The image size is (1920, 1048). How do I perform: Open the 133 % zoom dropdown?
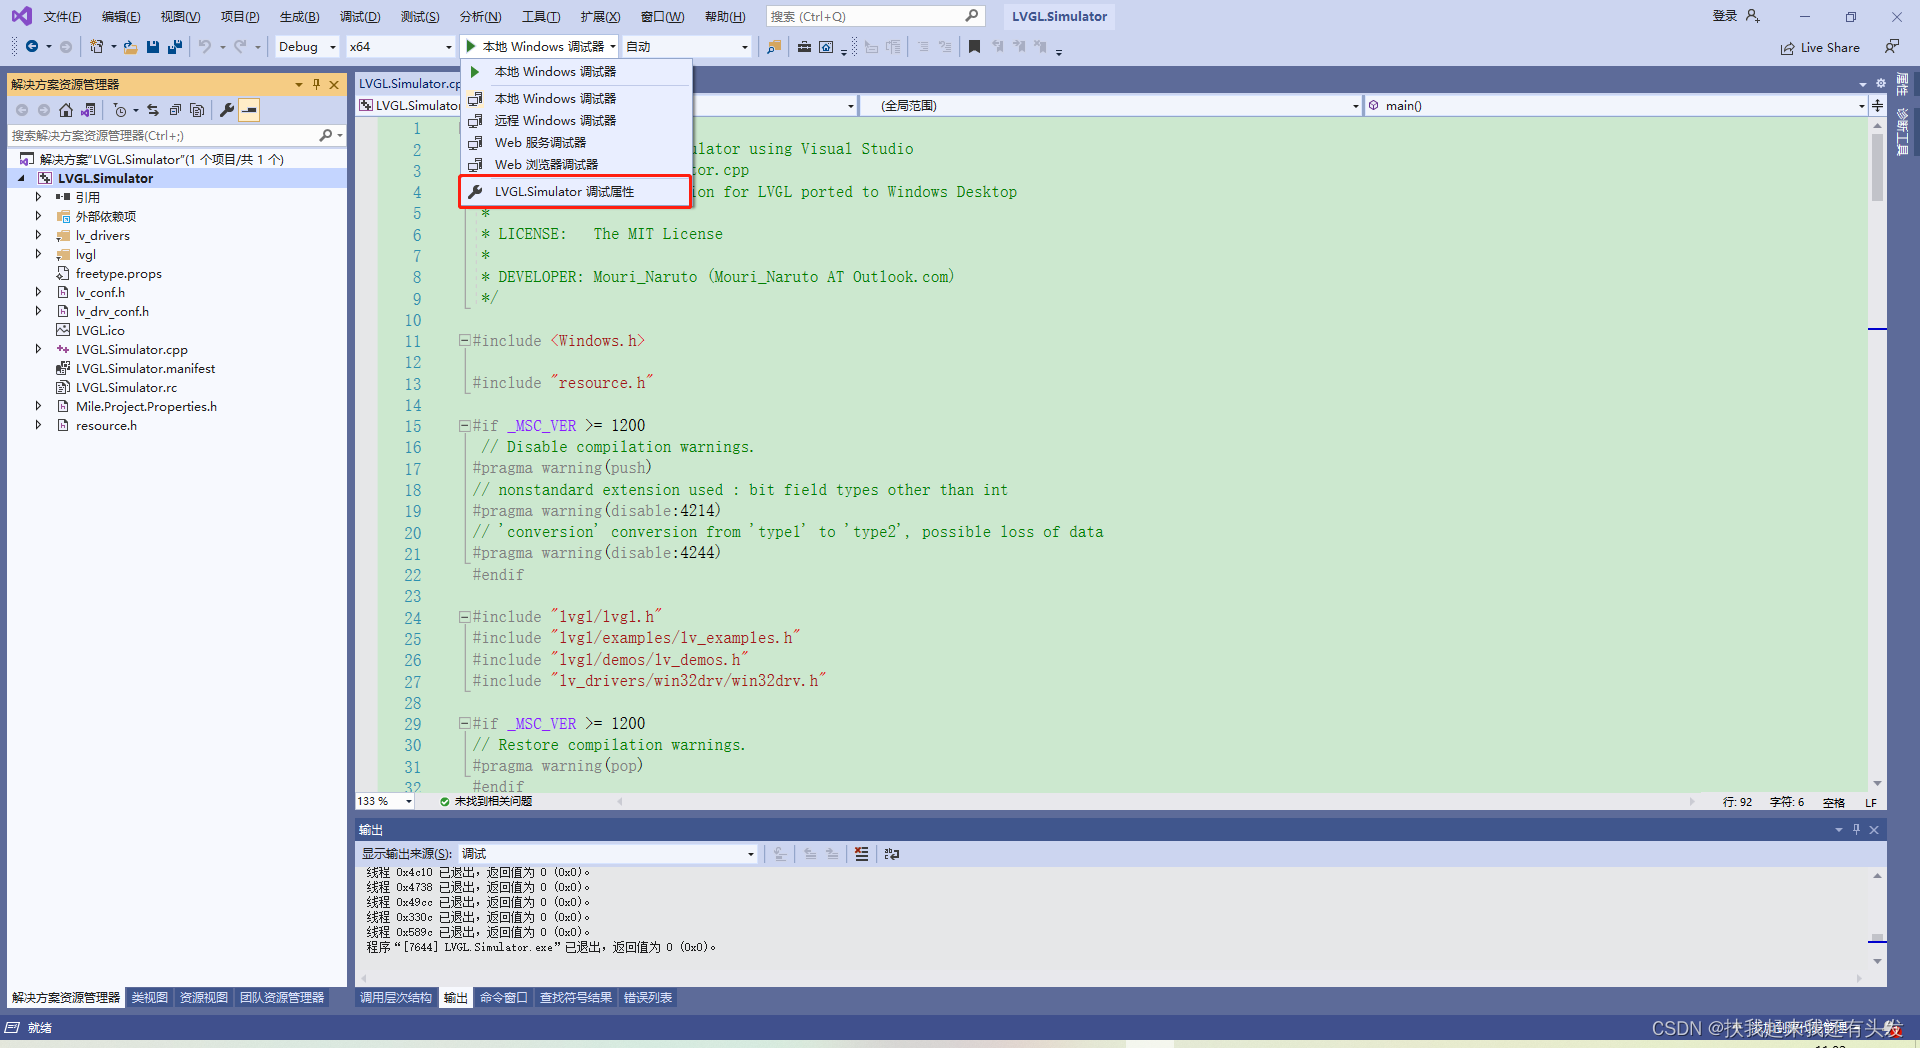click(385, 801)
